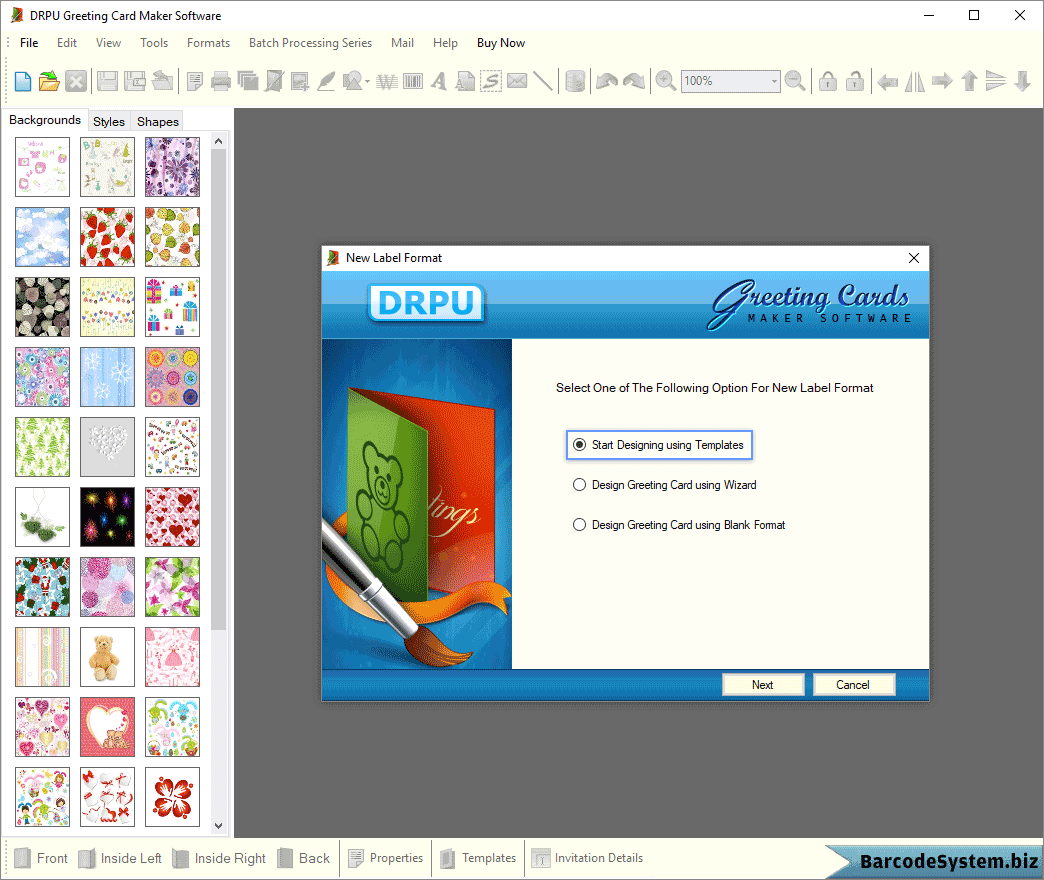Move object down with the down arrow icon
This screenshot has width=1044, height=880.
pyautogui.click(x=1023, y=81)
